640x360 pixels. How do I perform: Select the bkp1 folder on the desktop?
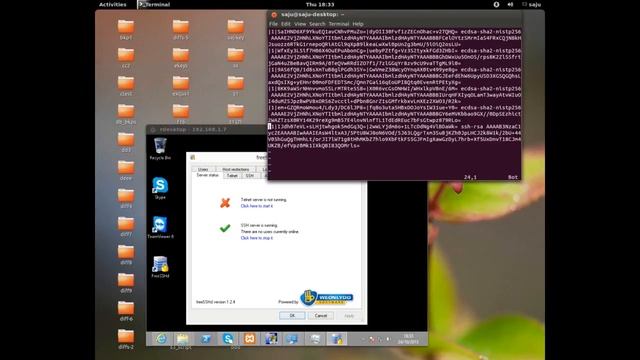pos(126,30)
